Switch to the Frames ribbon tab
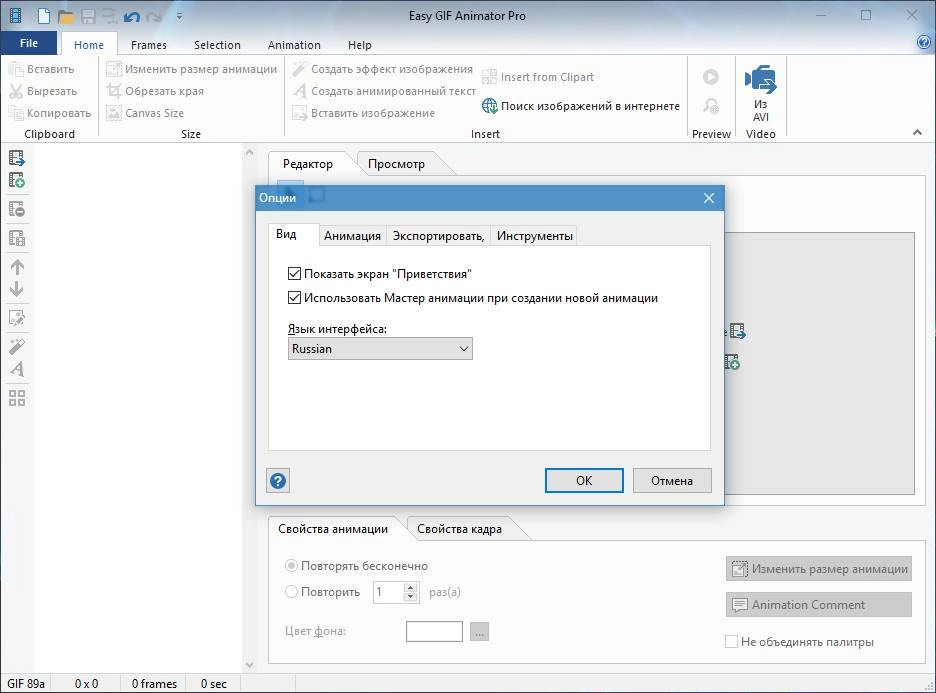 pos(149,45)
